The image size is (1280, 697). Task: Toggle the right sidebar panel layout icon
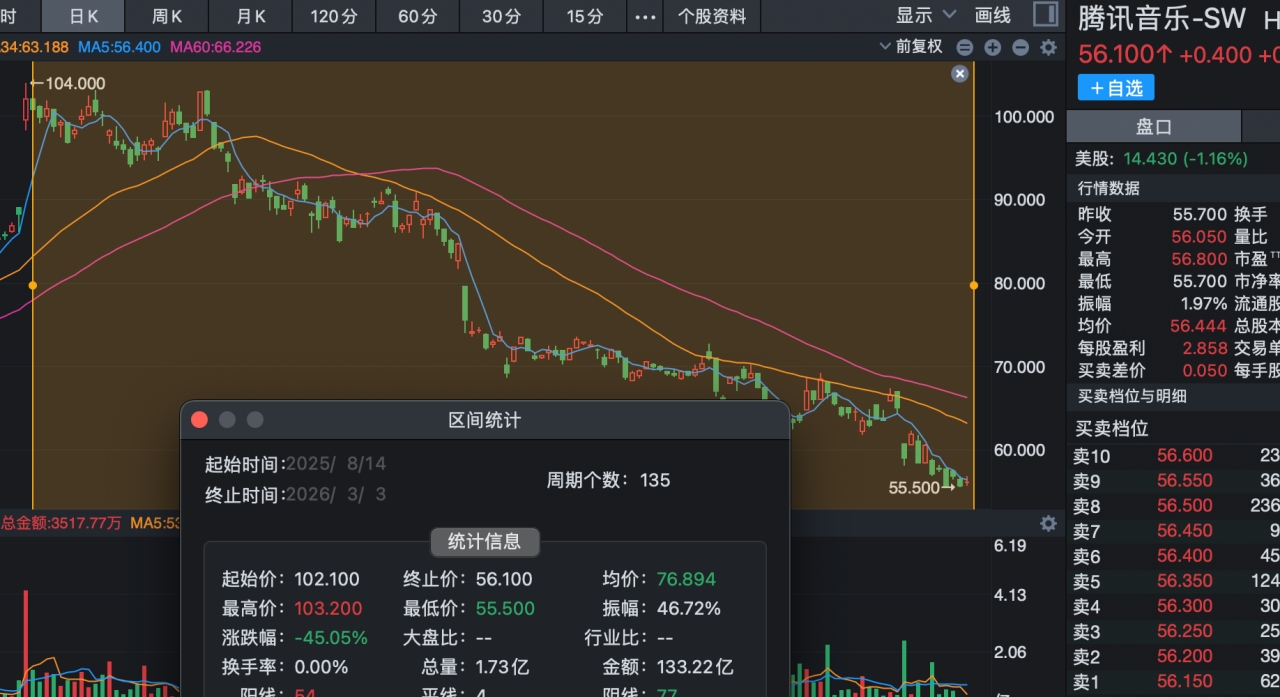coord(1045,15)
